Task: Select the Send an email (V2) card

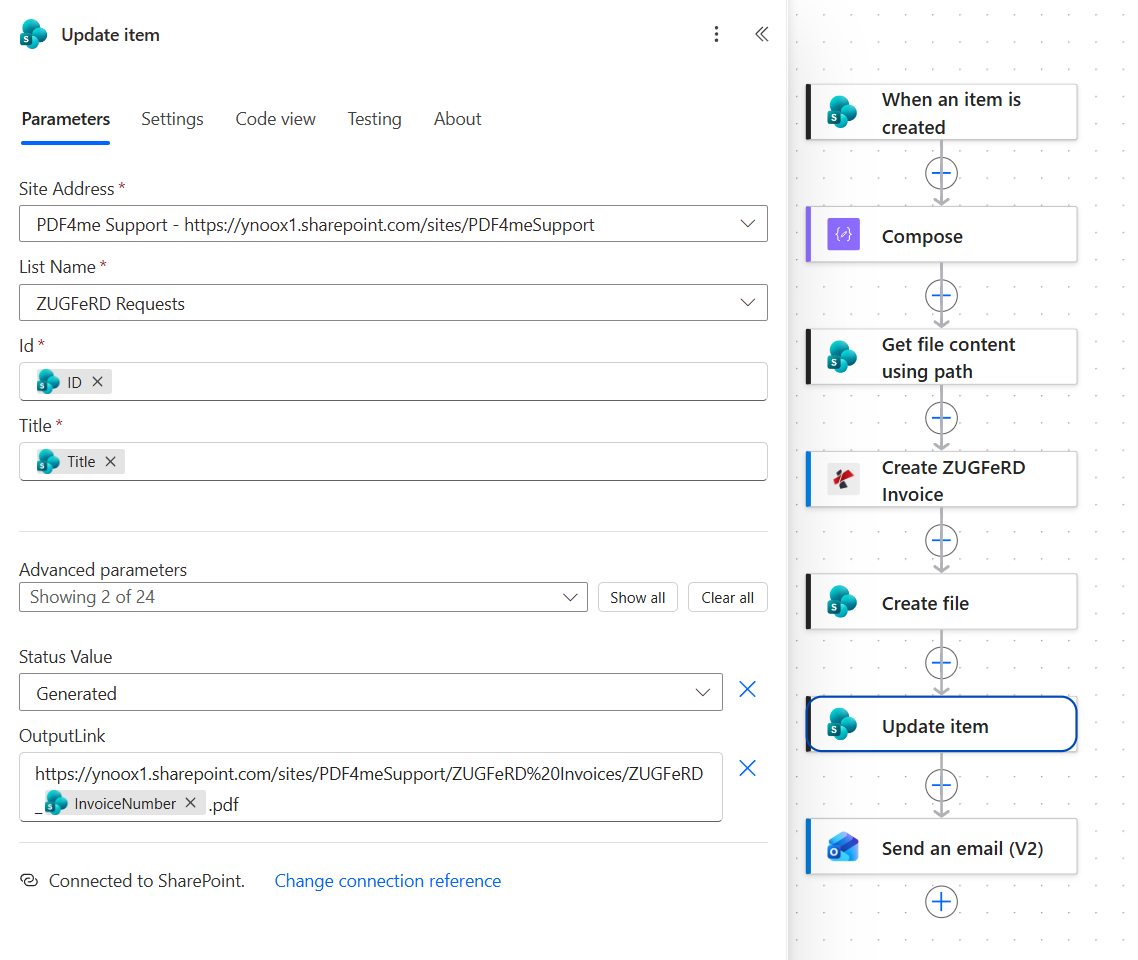Action: tap(941, 847)
